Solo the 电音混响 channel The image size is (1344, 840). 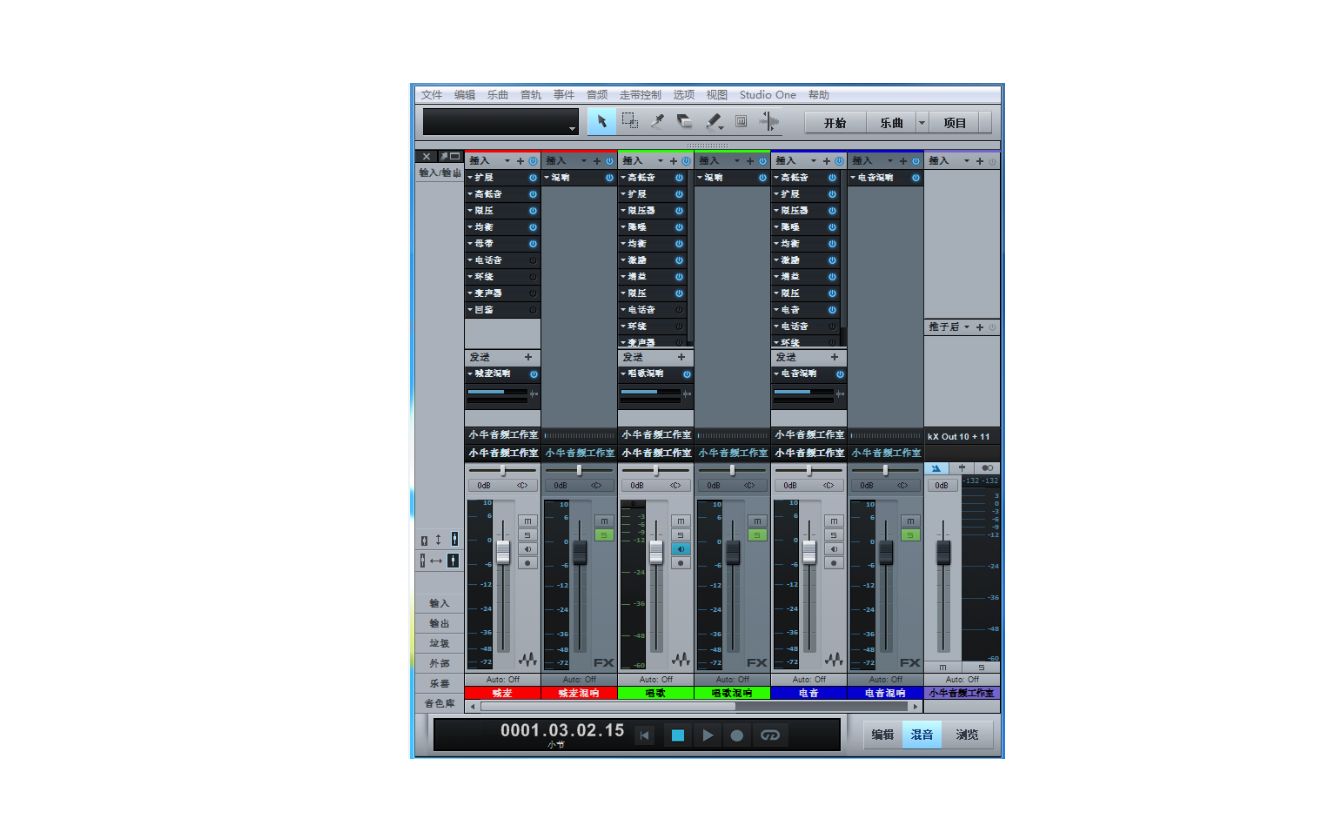[910, 535]
